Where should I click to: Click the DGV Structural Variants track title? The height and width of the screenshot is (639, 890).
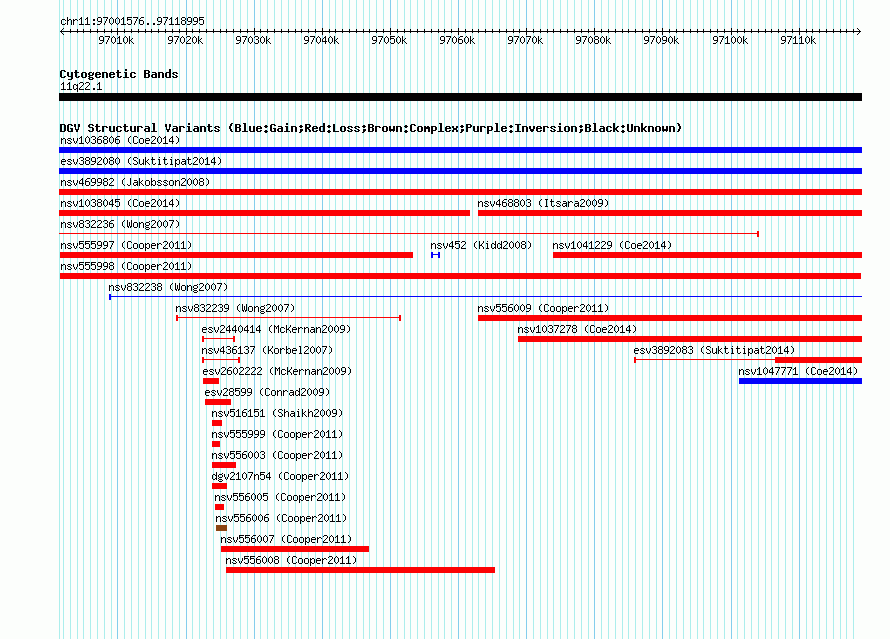click(x=371, y=128)
